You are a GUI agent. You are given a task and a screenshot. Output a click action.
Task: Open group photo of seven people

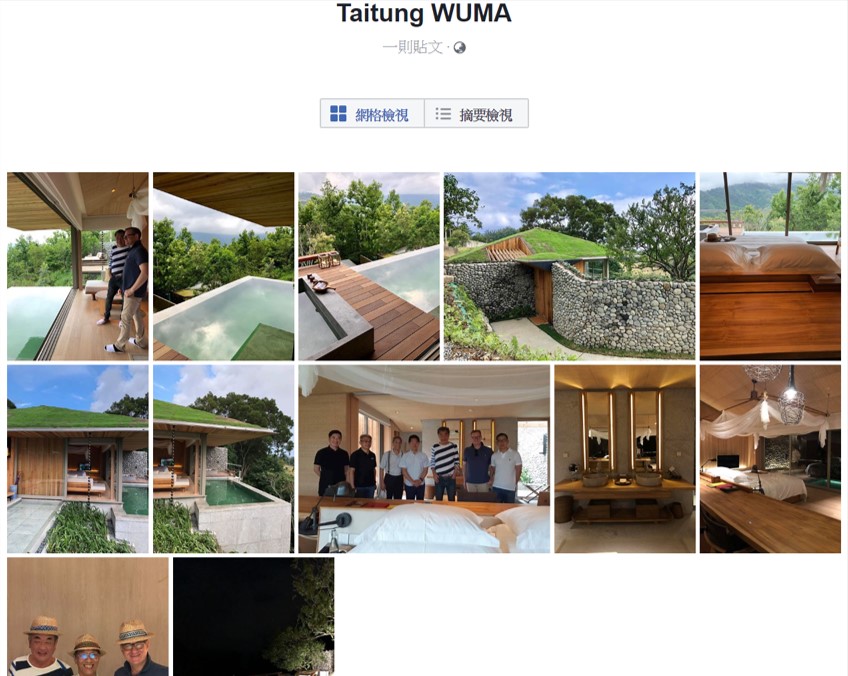coord(424,459)
